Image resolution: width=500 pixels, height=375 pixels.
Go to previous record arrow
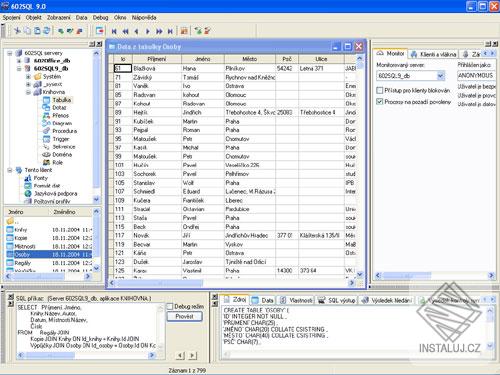pos(136,31)
